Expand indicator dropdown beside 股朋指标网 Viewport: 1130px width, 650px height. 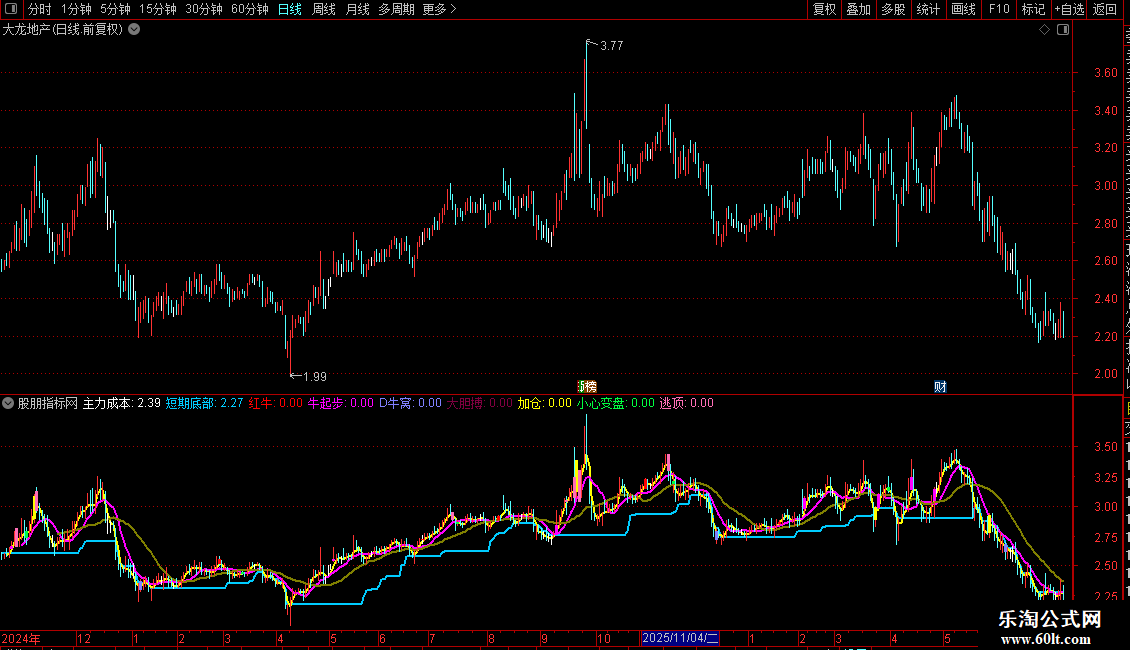(8, 404)
